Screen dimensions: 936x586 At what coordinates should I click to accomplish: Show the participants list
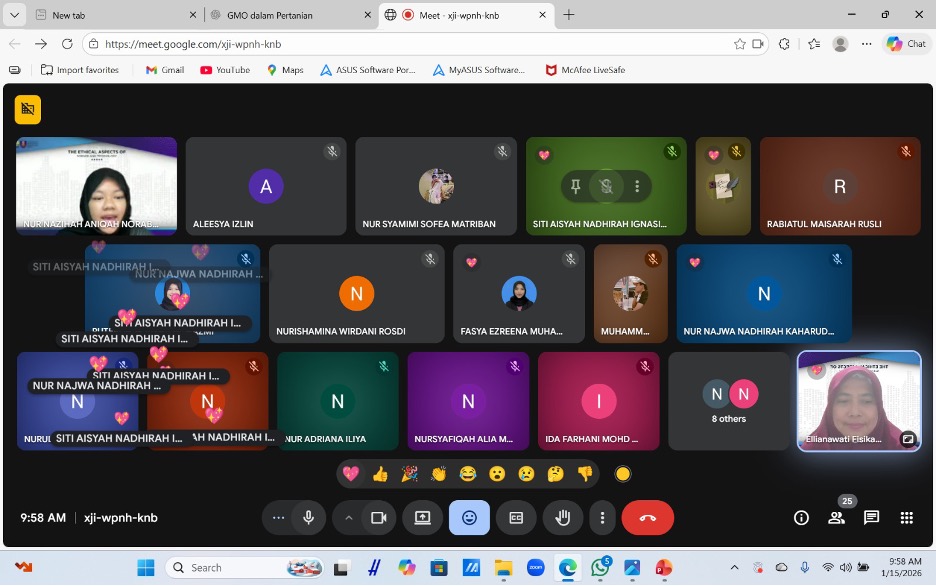click(x=836, y=518)
